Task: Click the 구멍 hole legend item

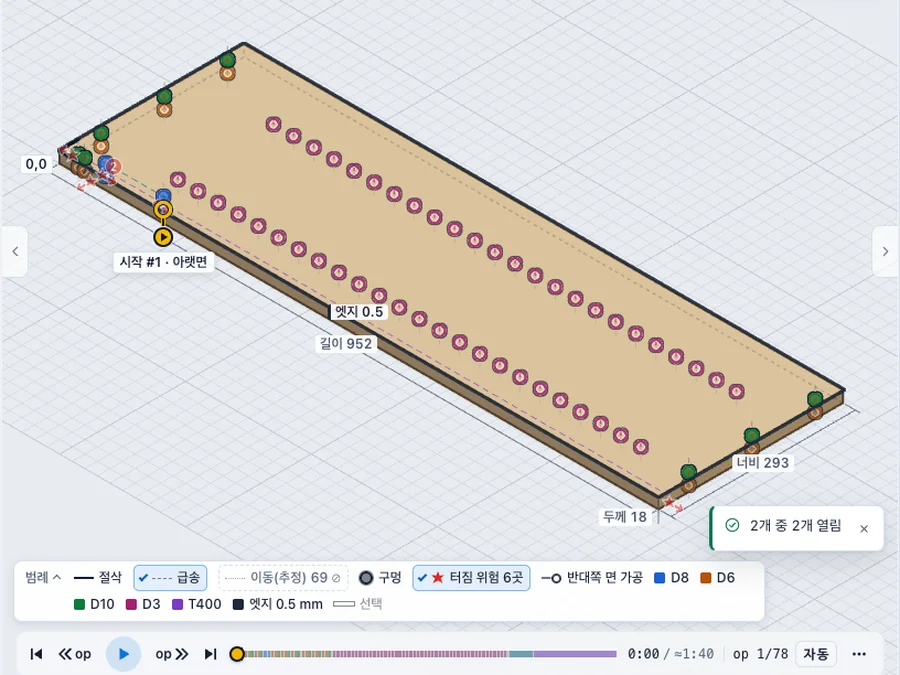Action: pyautogui.click(x=380, y=577)
